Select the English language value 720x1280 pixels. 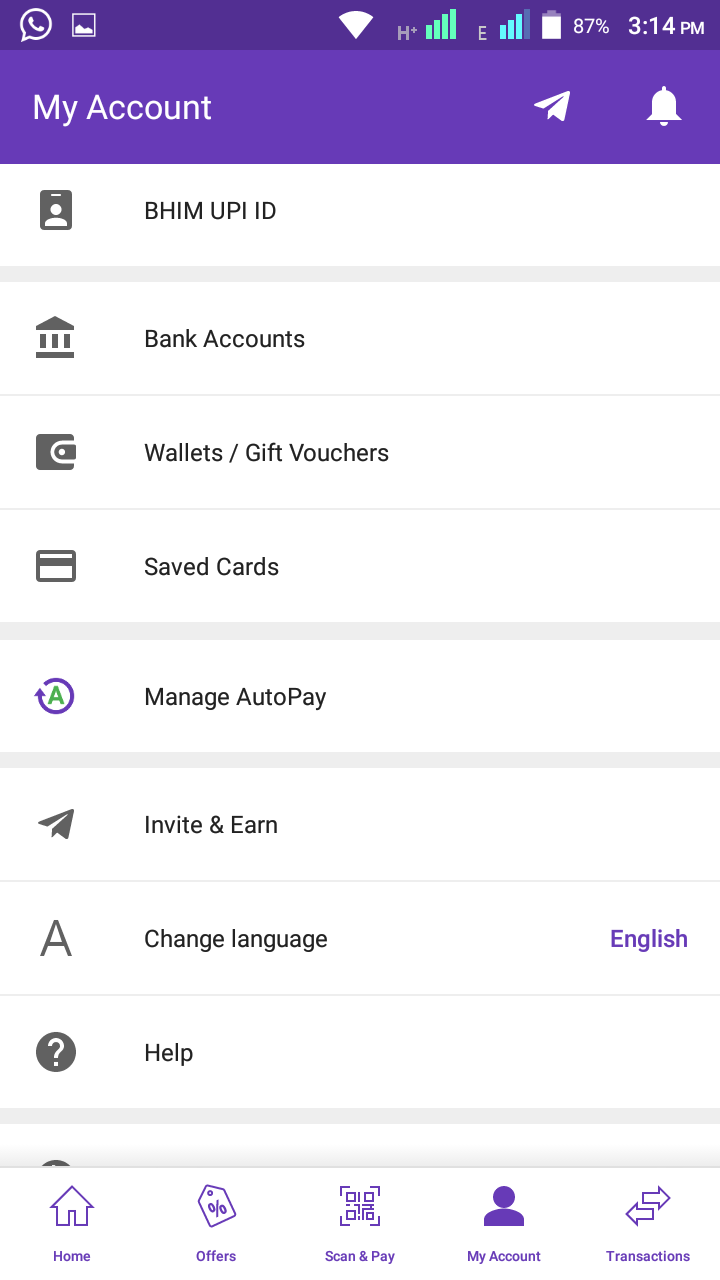649,939
